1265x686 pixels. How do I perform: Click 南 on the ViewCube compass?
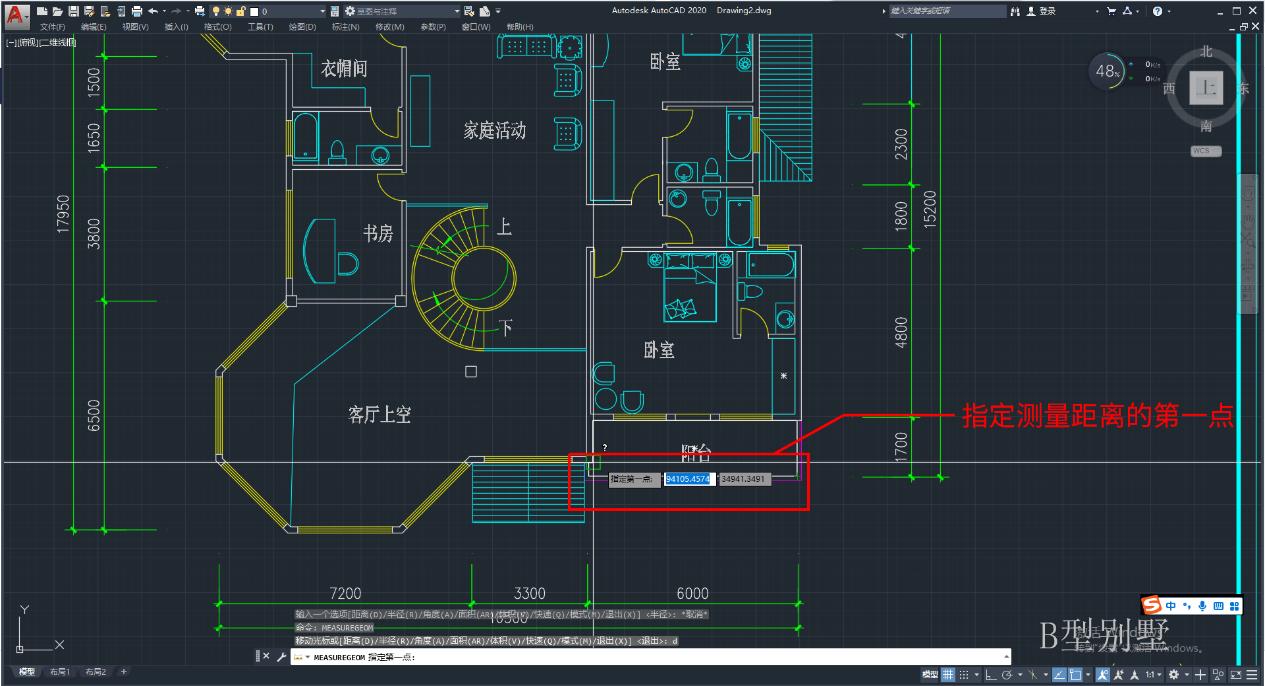click(x=1208, y=124)
